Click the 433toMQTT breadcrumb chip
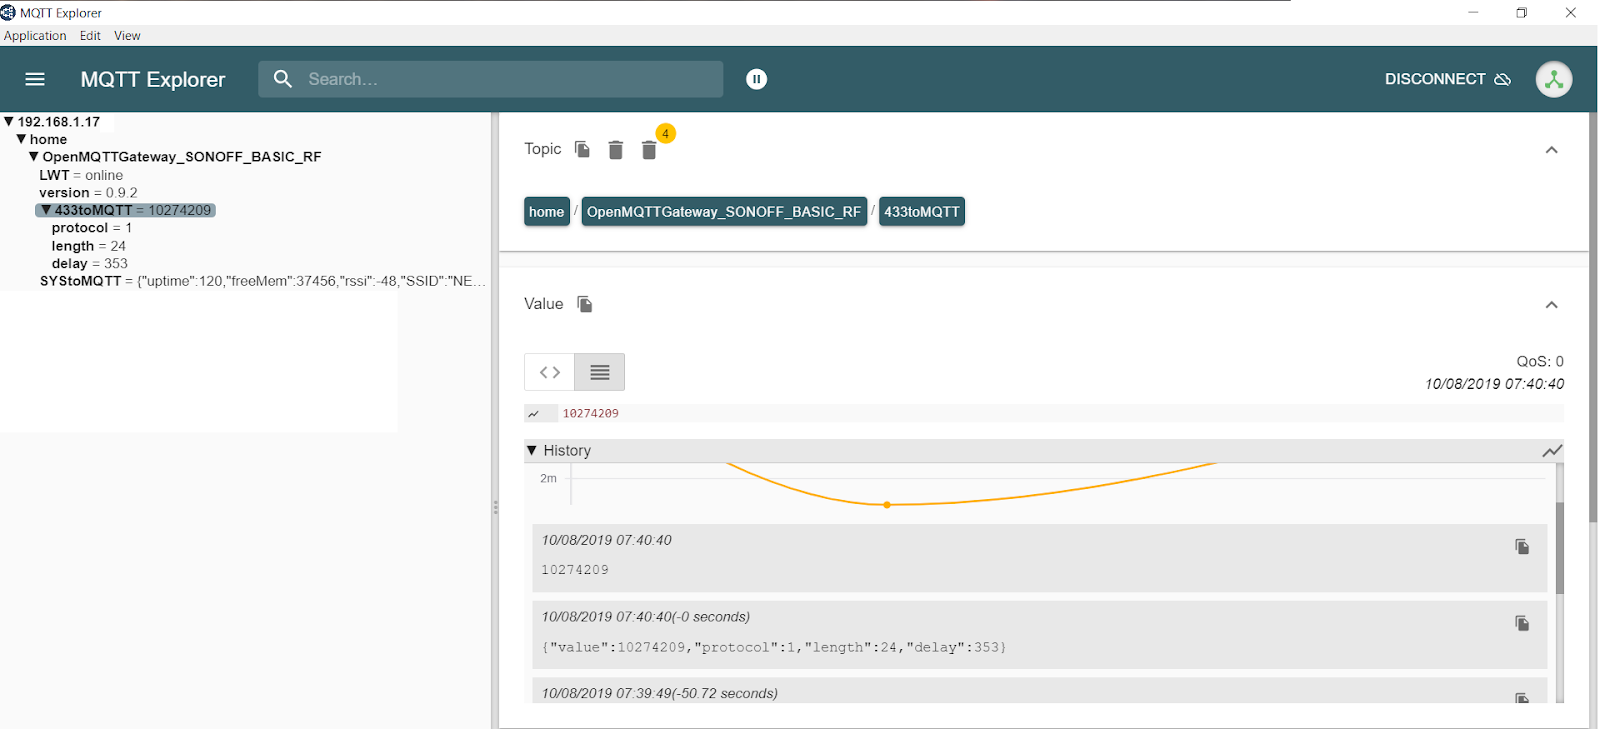Viewport: 1600px width, 729px height. (922, 212)
